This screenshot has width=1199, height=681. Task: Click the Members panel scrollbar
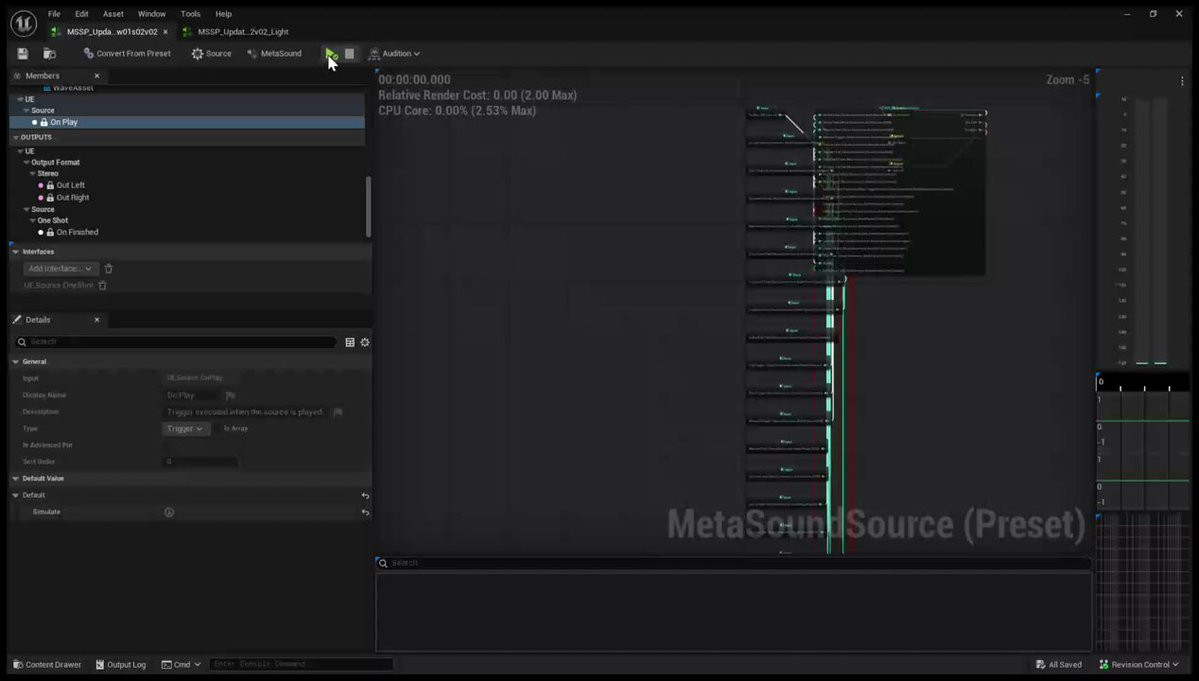coord(368,206)
